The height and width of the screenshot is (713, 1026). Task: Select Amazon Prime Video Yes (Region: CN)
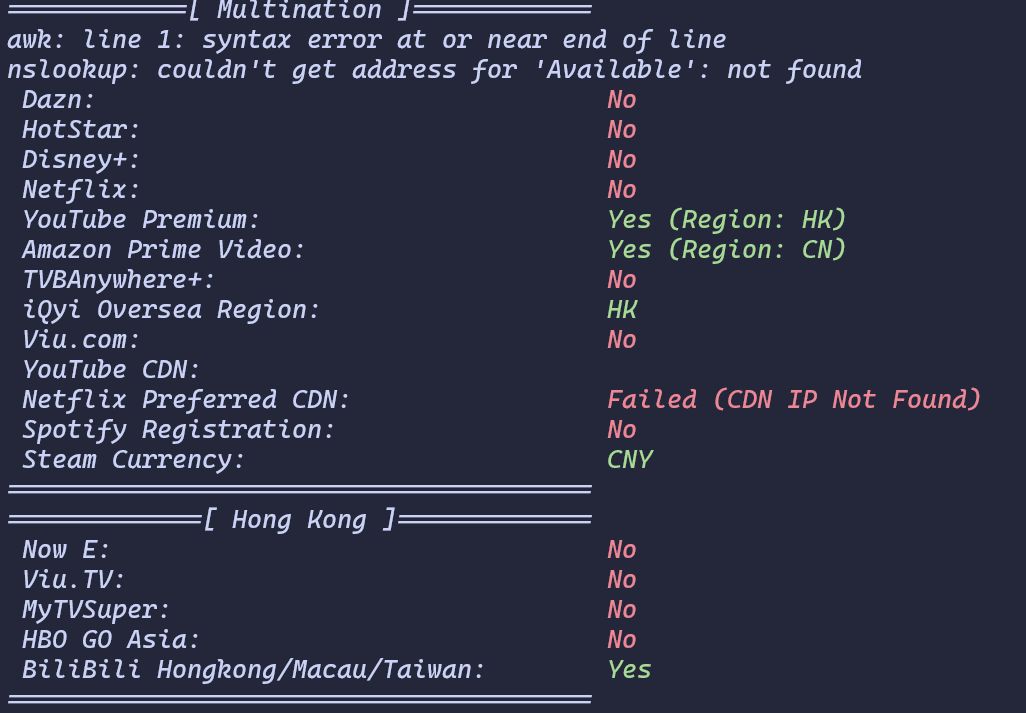726,251
